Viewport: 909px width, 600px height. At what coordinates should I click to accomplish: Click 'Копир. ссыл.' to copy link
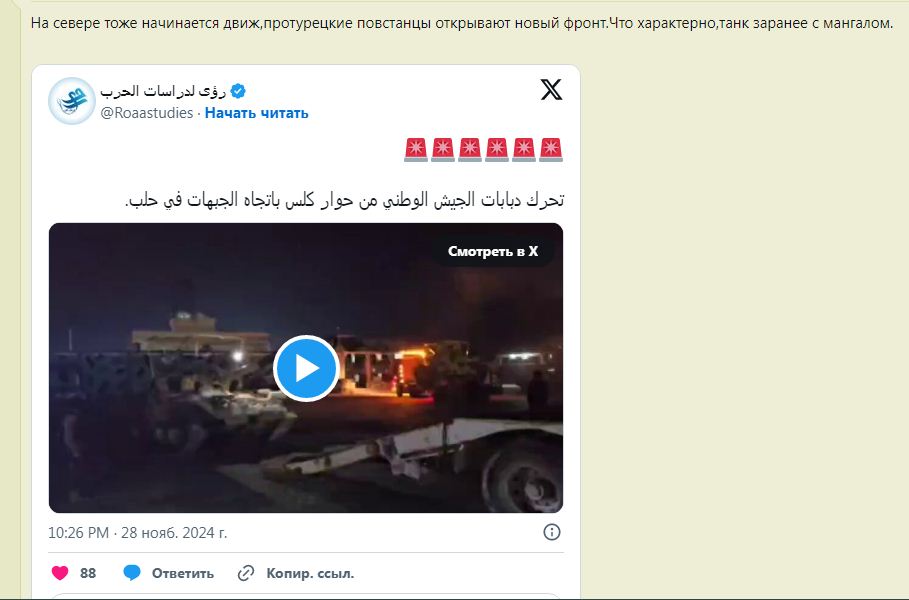[310, 573]
